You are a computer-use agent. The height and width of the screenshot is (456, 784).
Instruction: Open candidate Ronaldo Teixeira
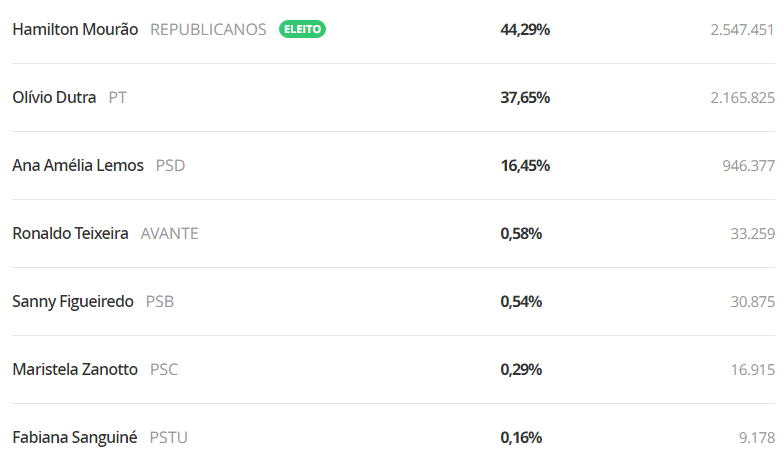pyautogui.click(x=70, y=234)
